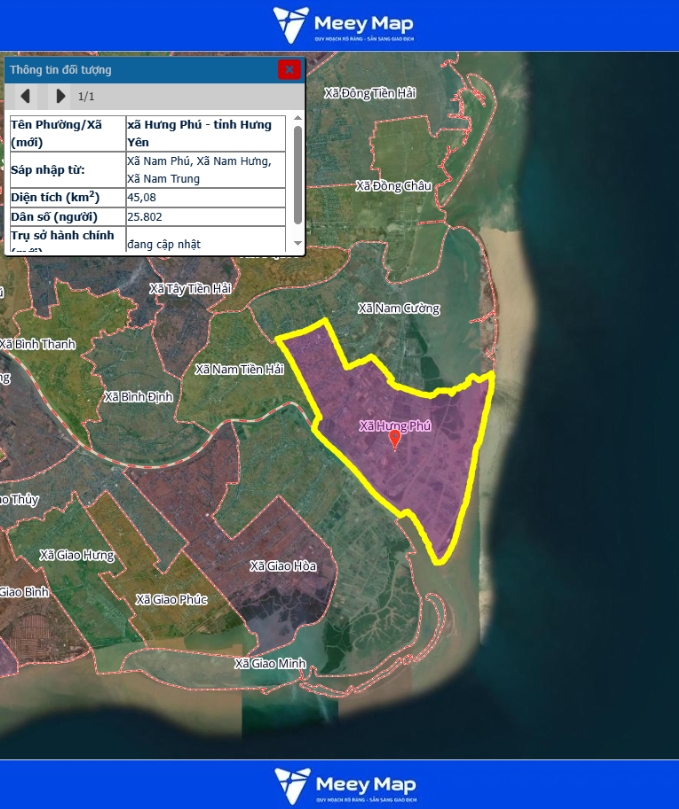Click the Xã Bình Định commune label
The image size is (679, 809).
138,397
